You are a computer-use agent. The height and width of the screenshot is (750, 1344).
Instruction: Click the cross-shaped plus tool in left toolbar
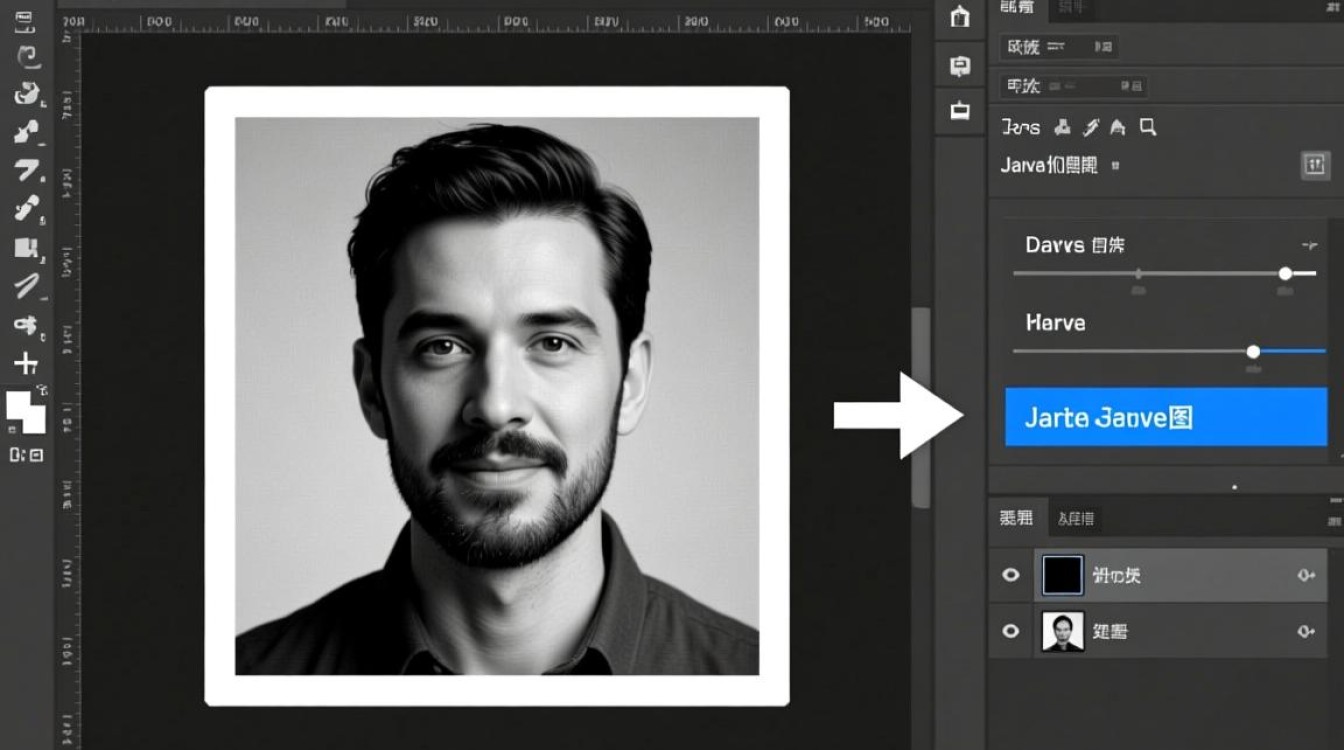(26, 363)
